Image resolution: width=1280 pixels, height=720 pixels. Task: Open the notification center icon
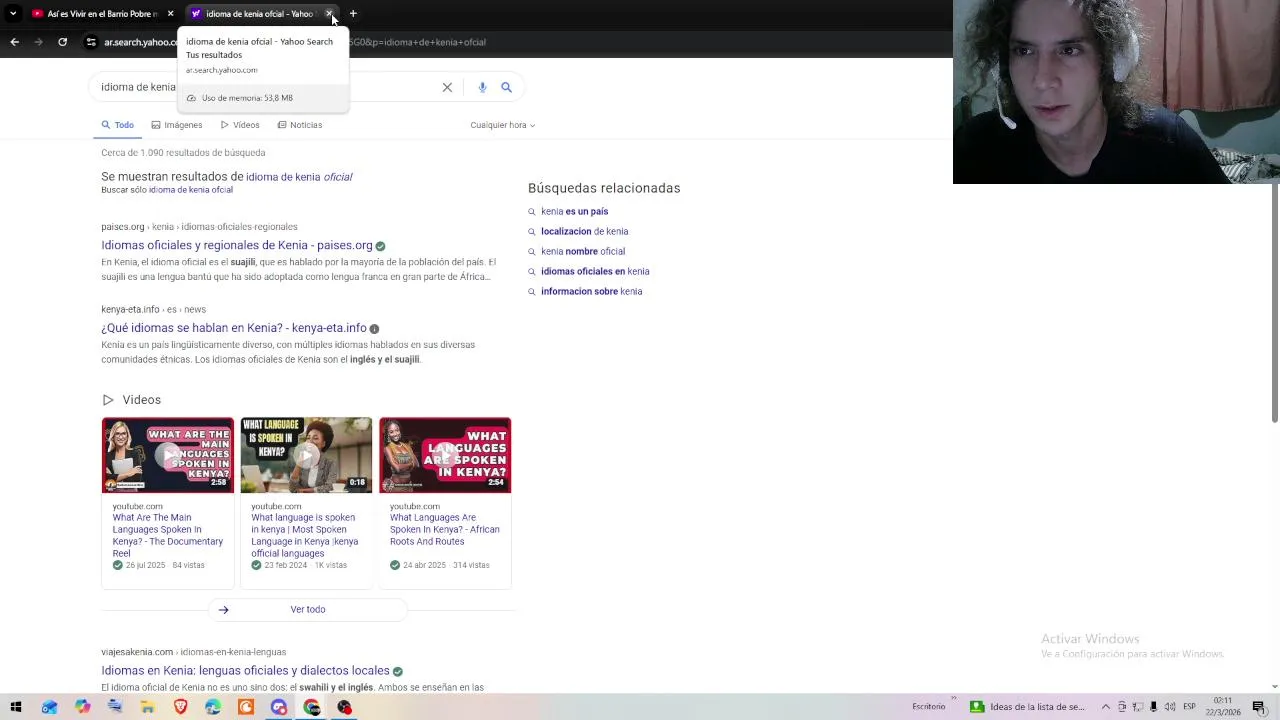tap(1259, 707)
